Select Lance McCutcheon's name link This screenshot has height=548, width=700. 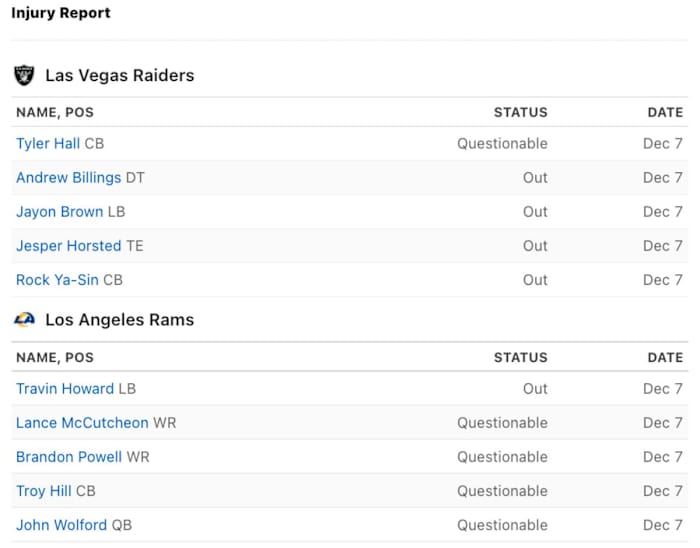pos(82,423)
